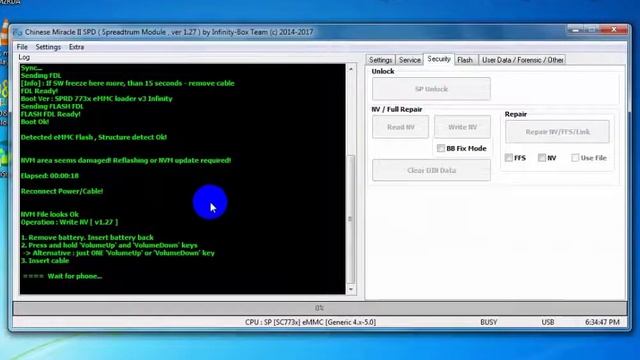This screenshot has width=640, height=360.
Task: Enable the Use File checkbox
Action: [575, 158]
